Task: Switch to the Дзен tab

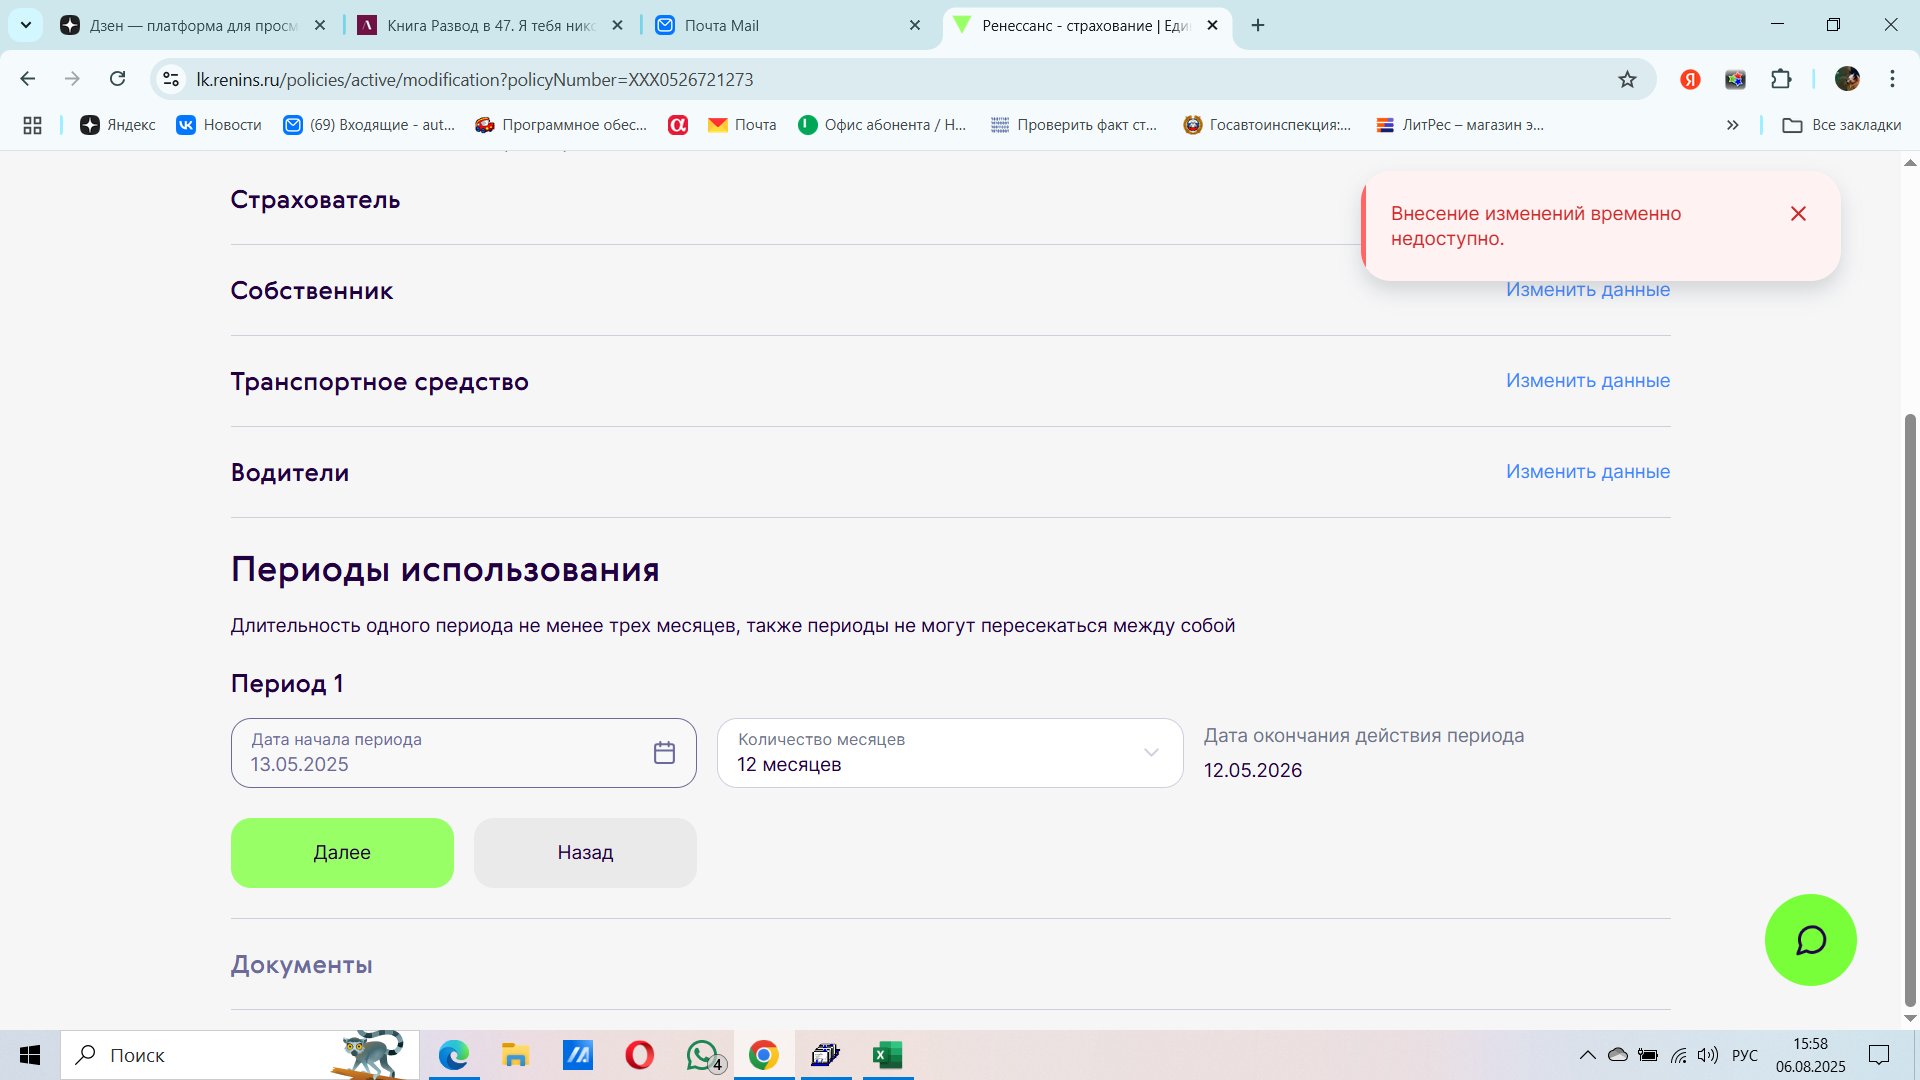Action: [x=194, y=26]
